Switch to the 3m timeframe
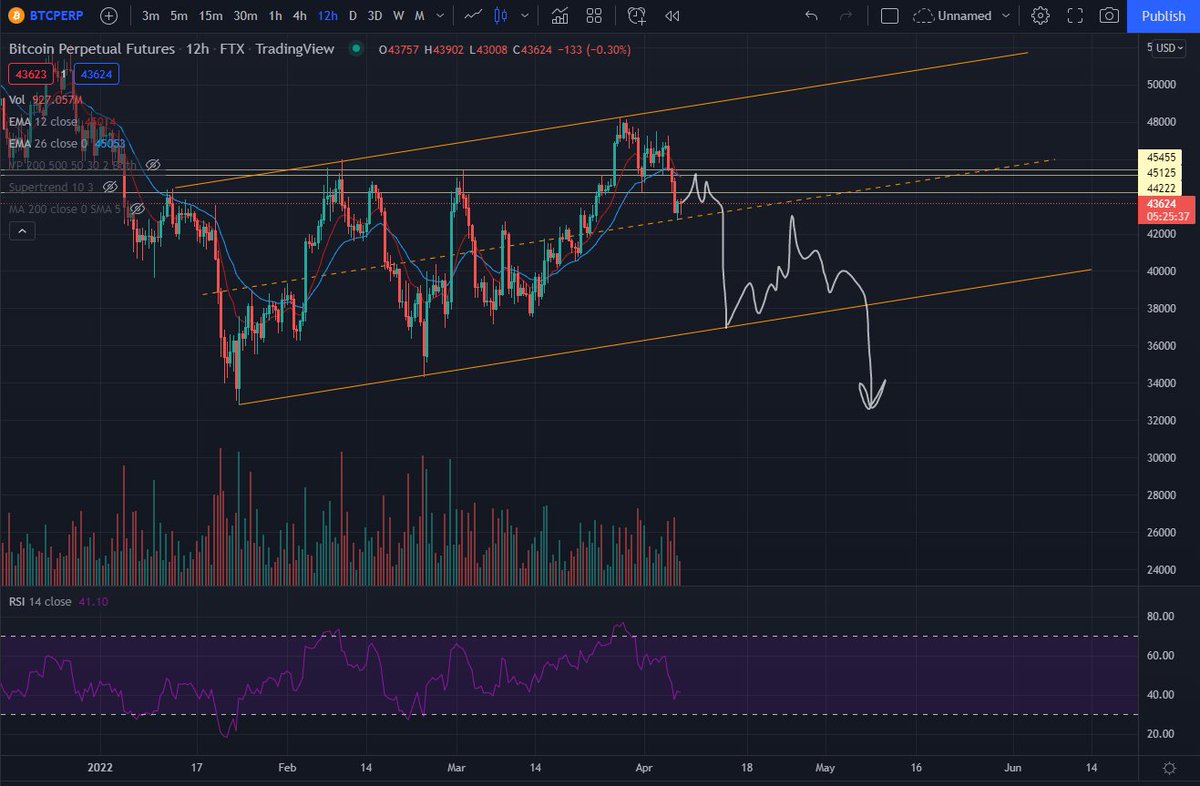Screen dimensions: 1200x786 [150, 16]
